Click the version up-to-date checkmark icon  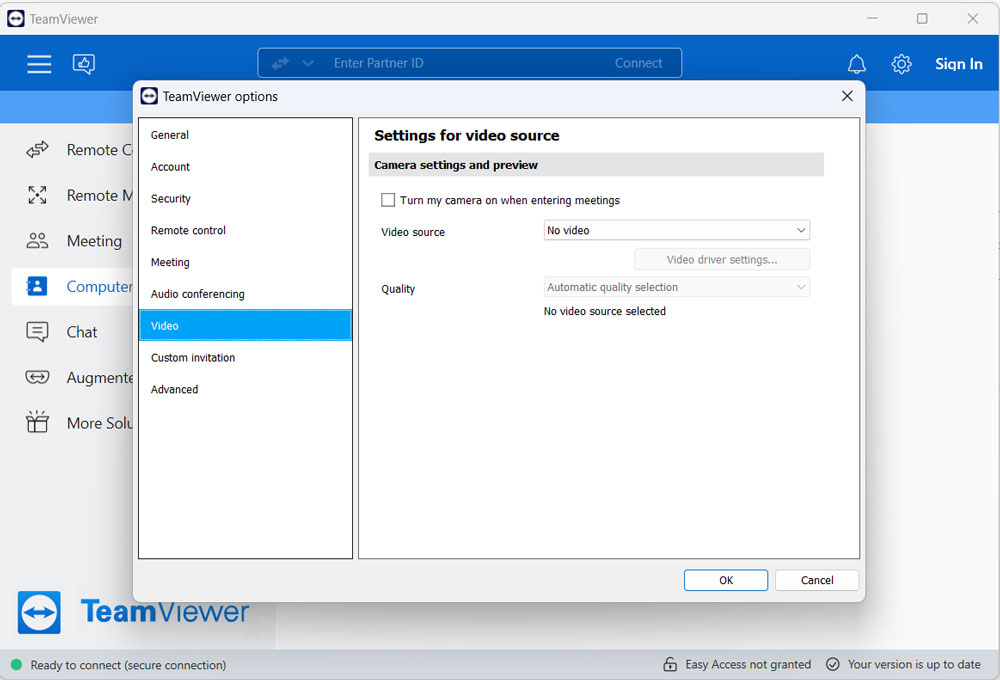[x=832, y=664]
